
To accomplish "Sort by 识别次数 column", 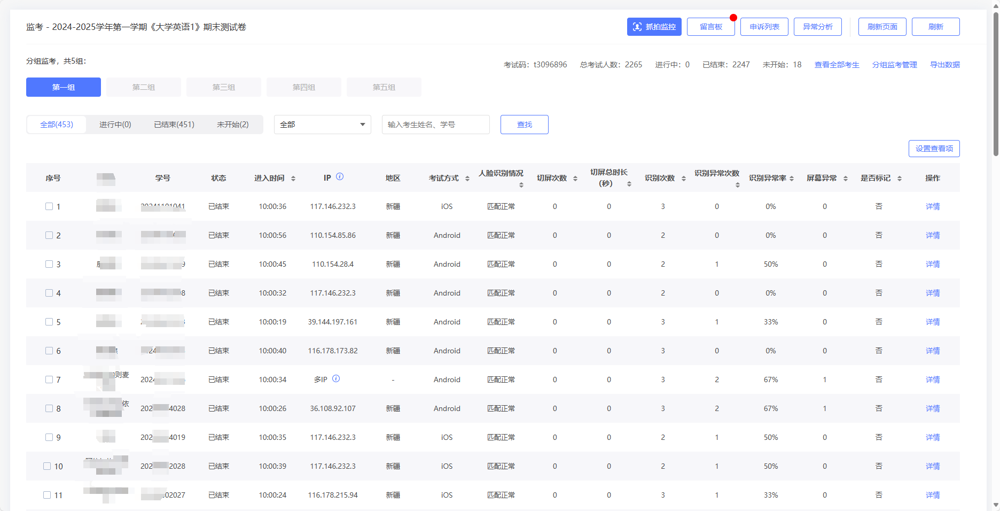I will coord(683,179).
